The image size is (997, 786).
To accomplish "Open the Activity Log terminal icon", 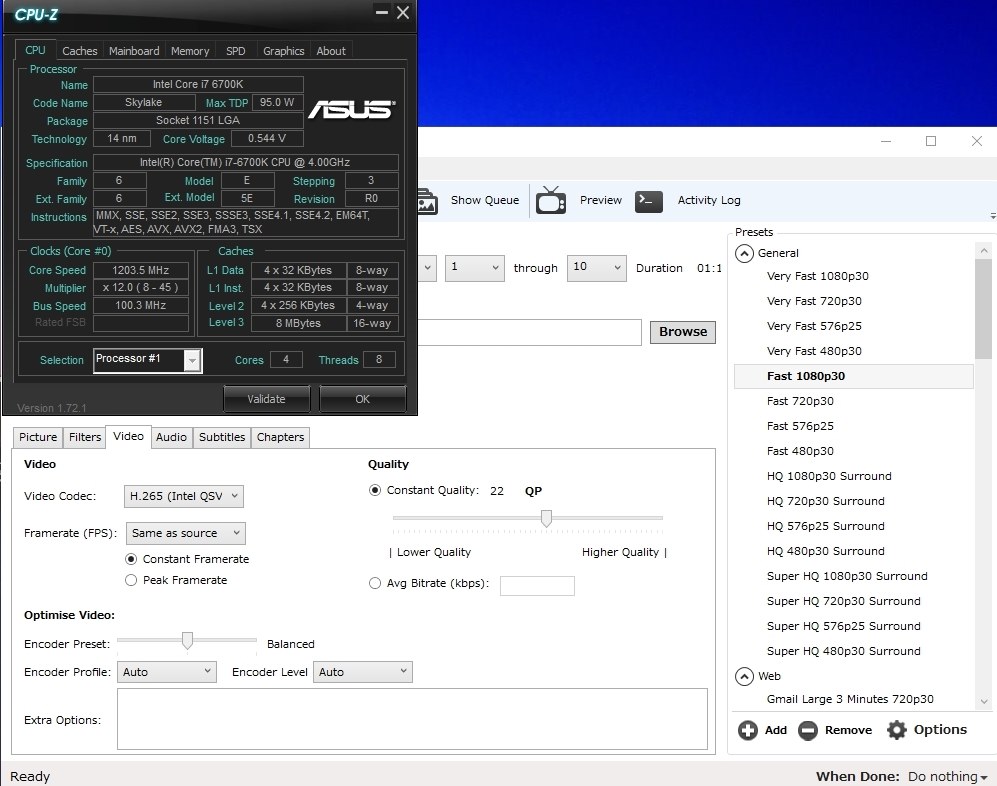I will coord(649,201).
